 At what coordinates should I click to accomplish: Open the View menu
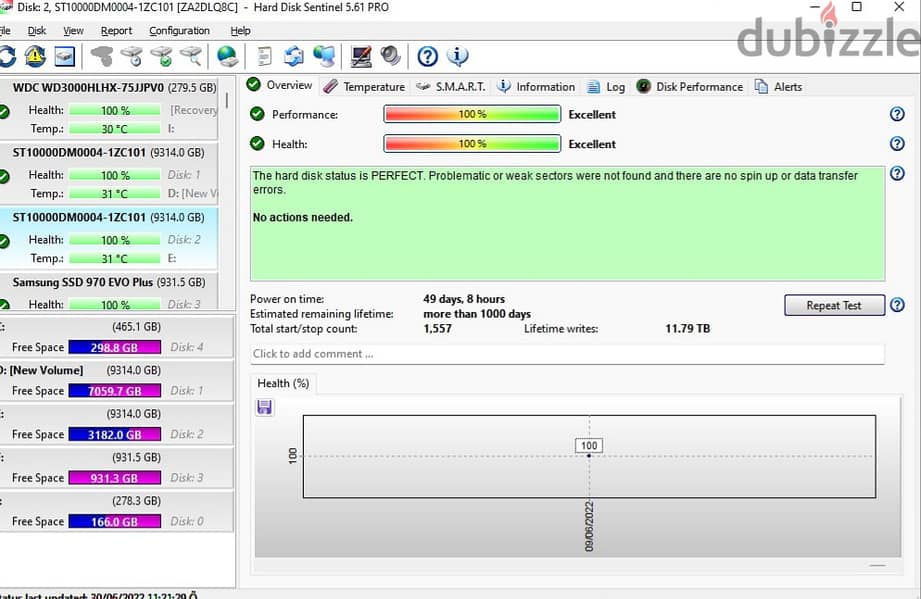tap(73, 31)
